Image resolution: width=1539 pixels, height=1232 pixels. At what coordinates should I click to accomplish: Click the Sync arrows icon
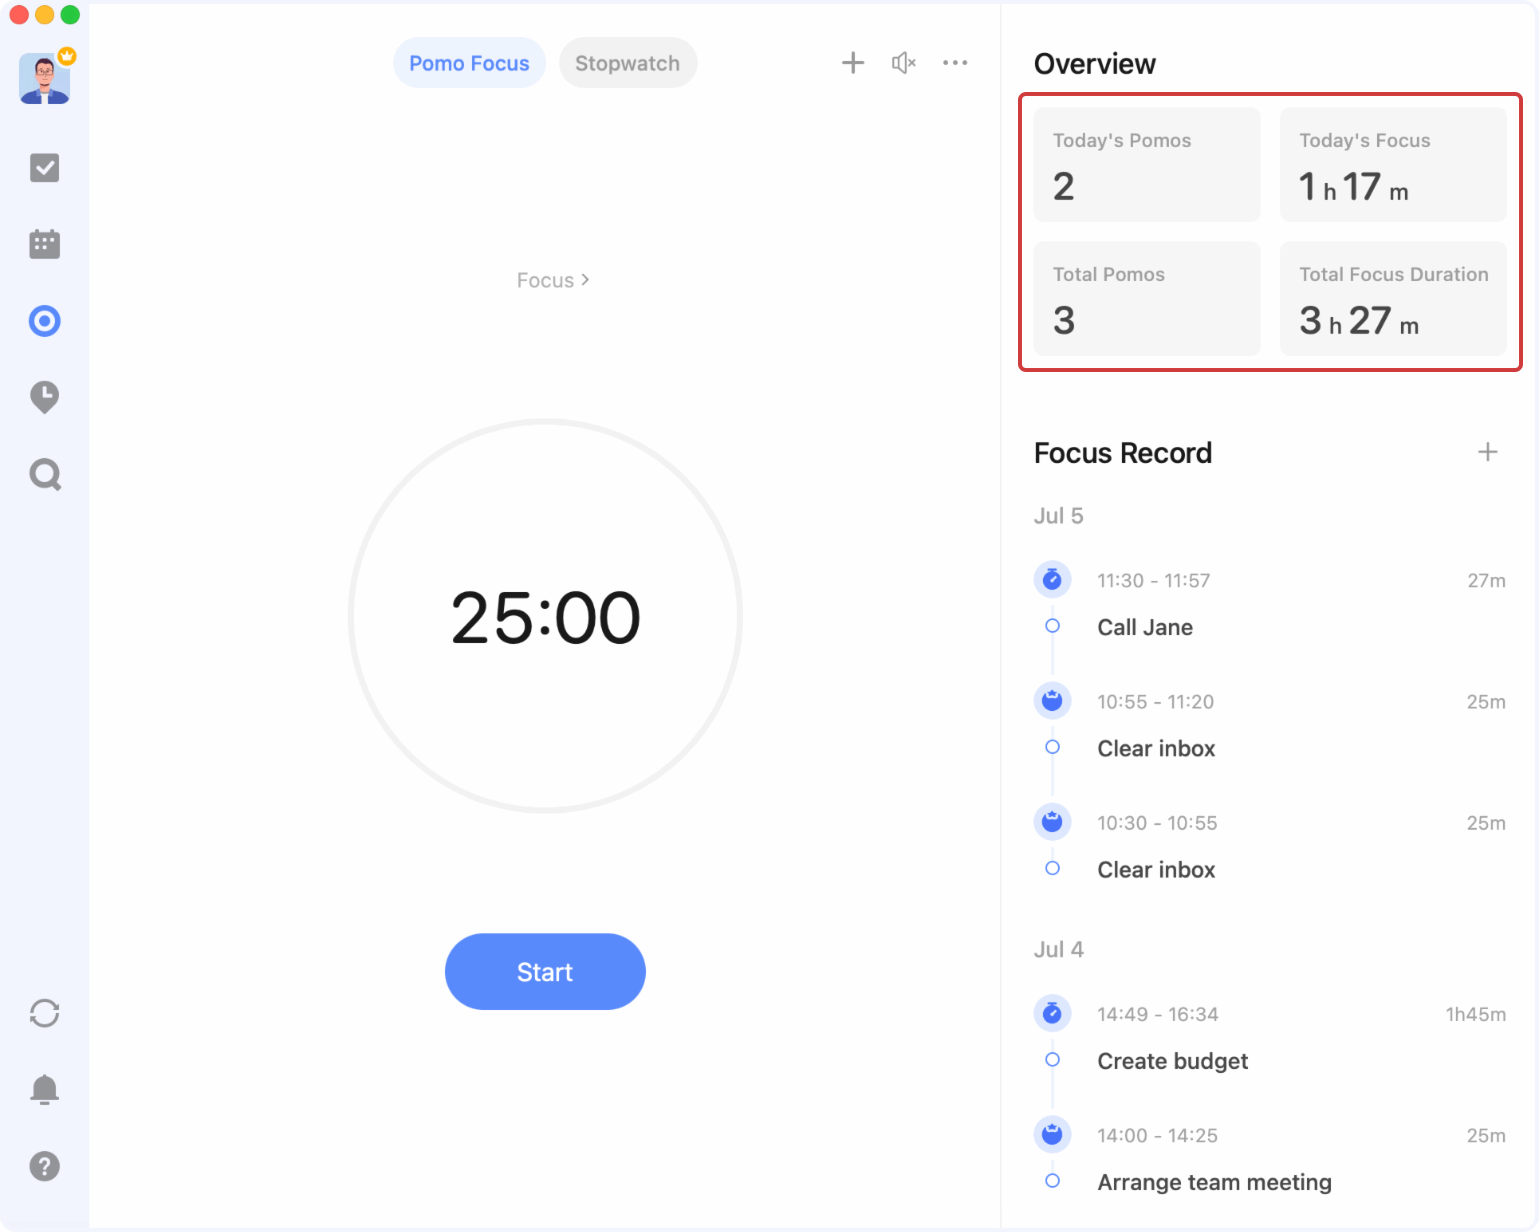(x=45, y=1013)
